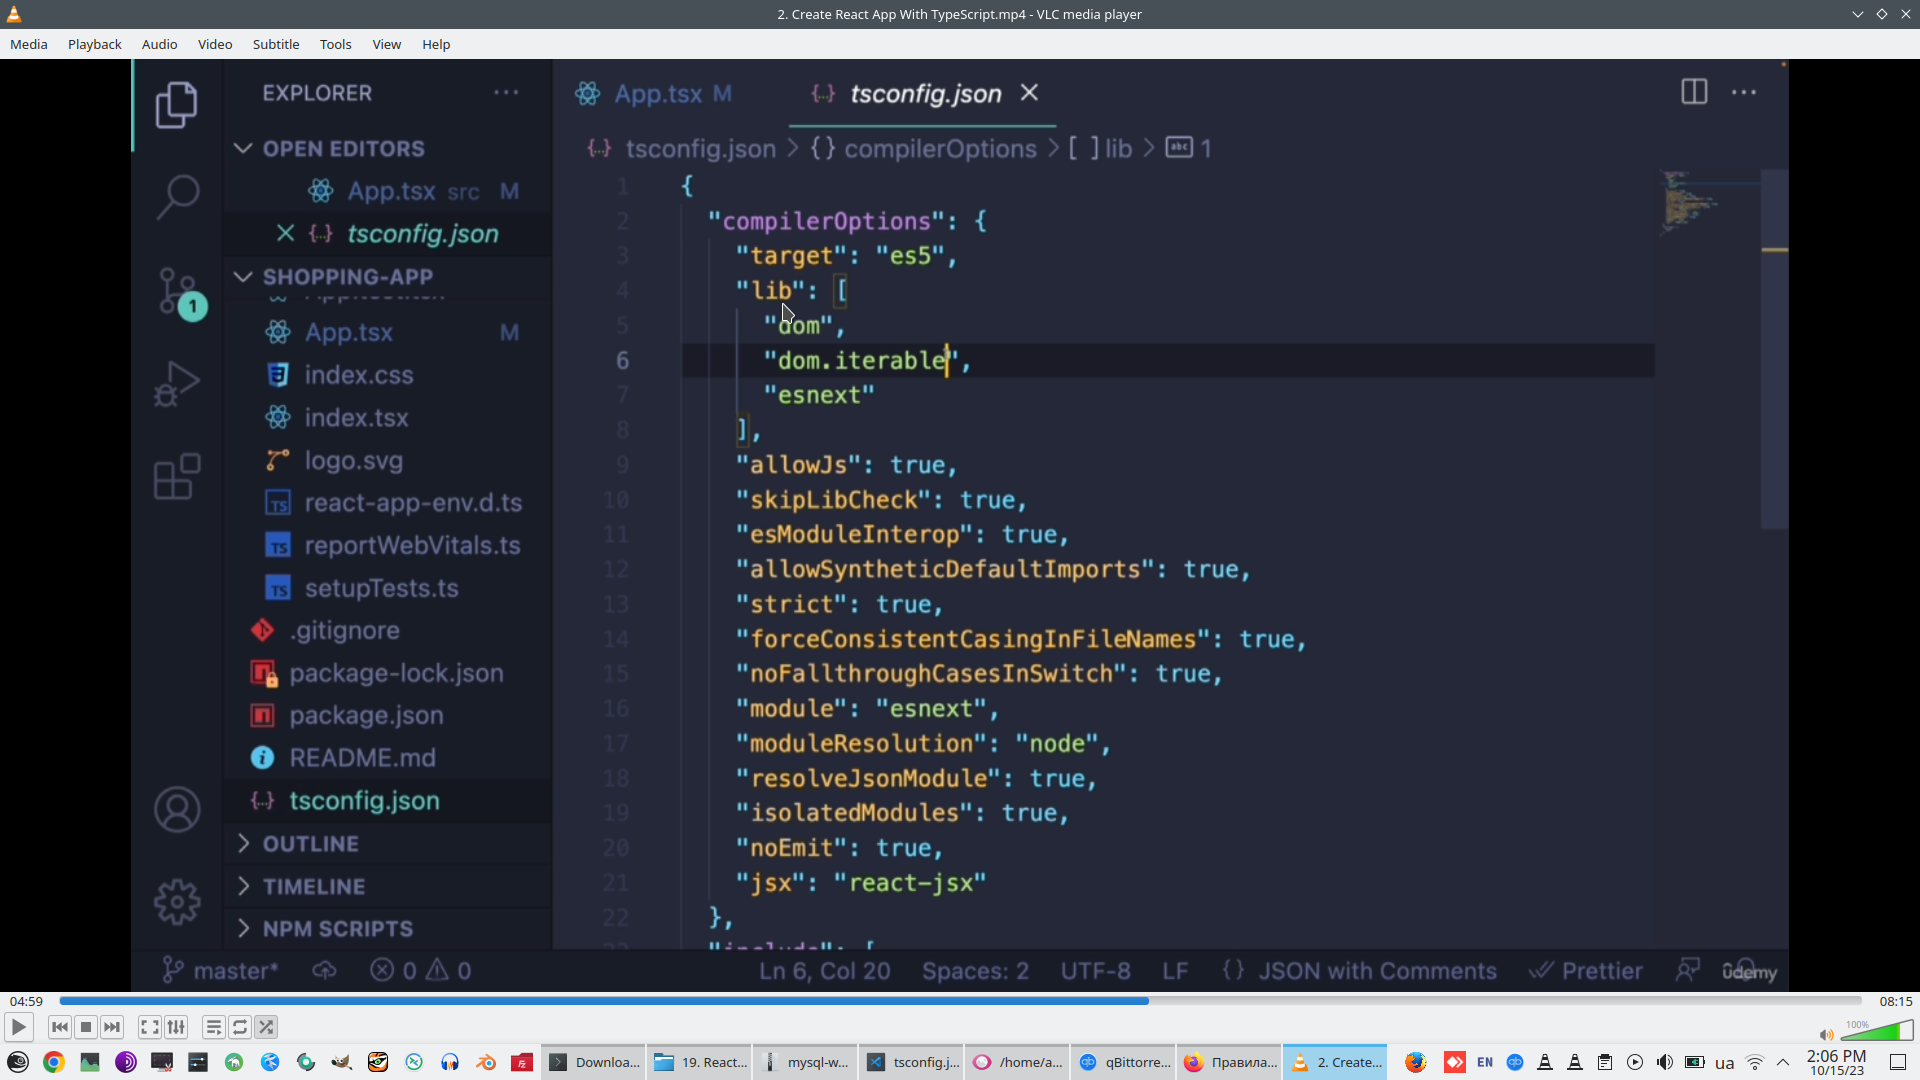
Task: Show extended settings and effects
Action: coord(176,1027)
